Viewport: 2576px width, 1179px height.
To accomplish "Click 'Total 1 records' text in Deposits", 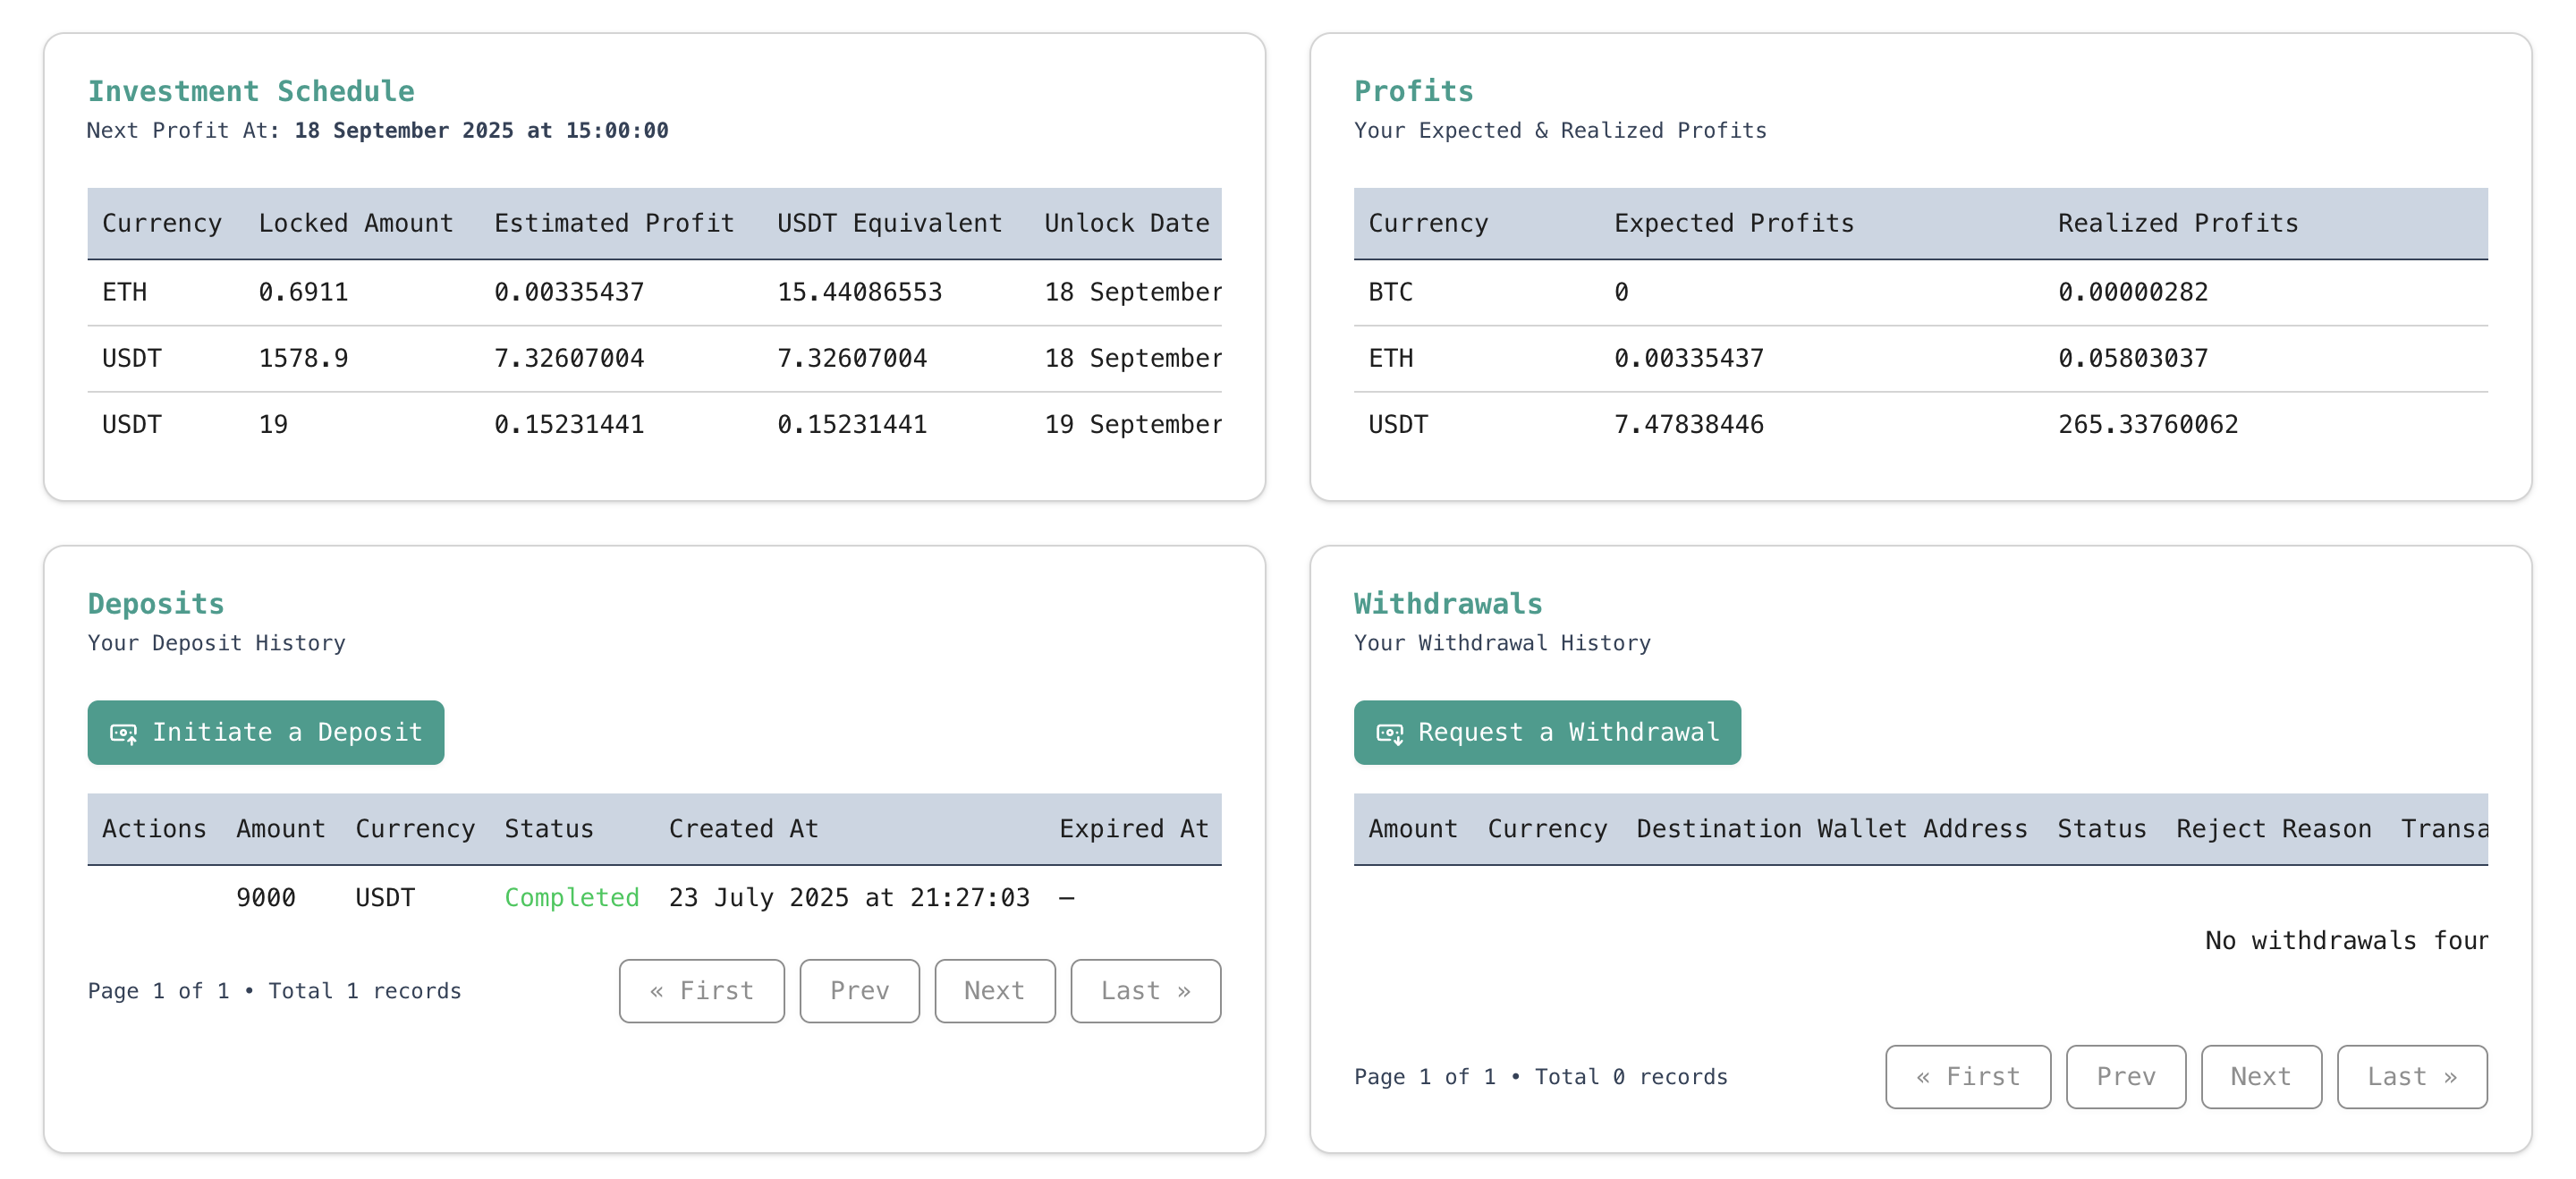I will tap(365, 992).
